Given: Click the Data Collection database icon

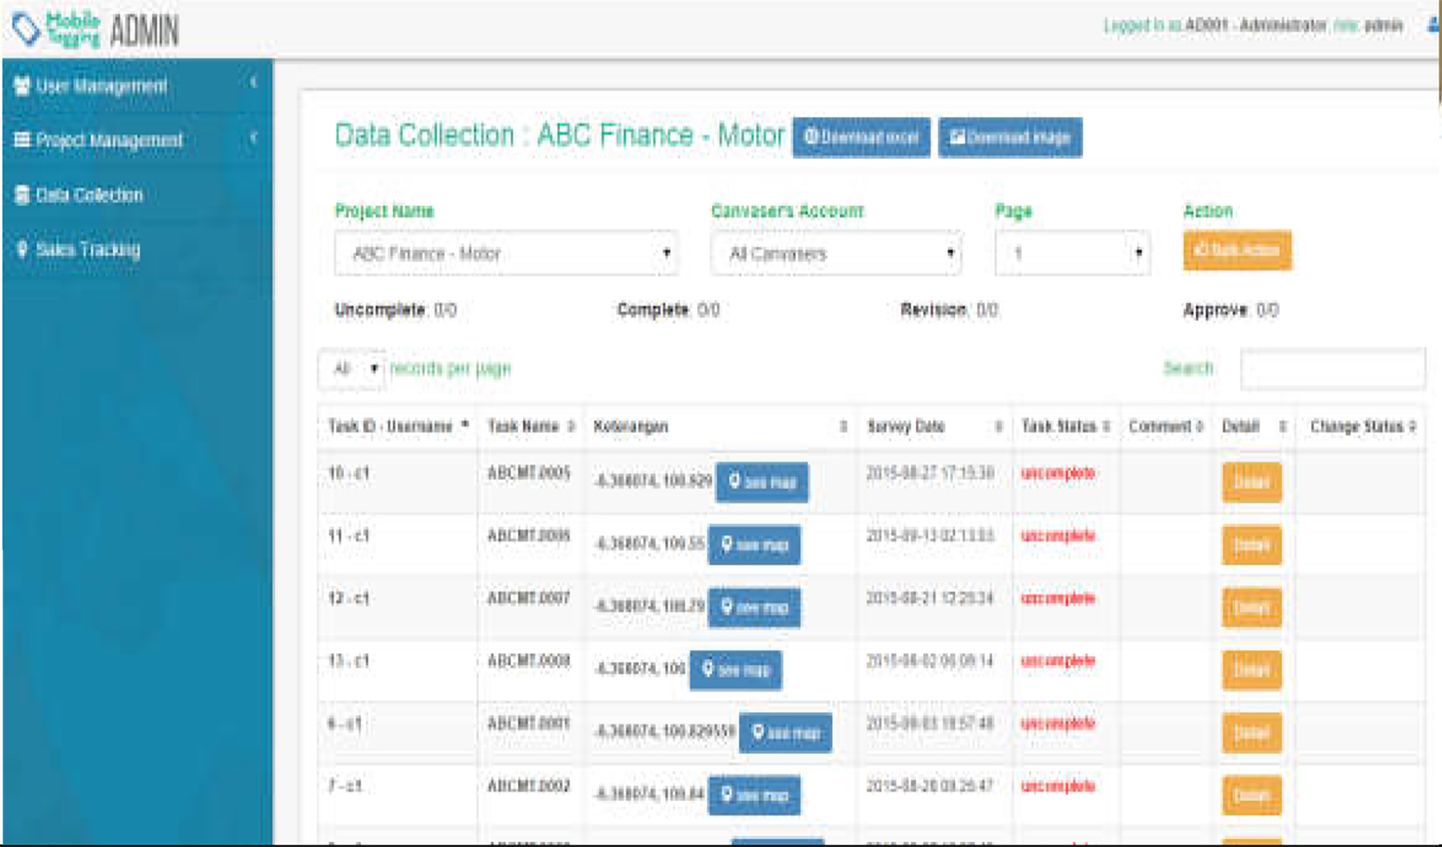Looking at the screenshot, I should [x=21, y=195].
